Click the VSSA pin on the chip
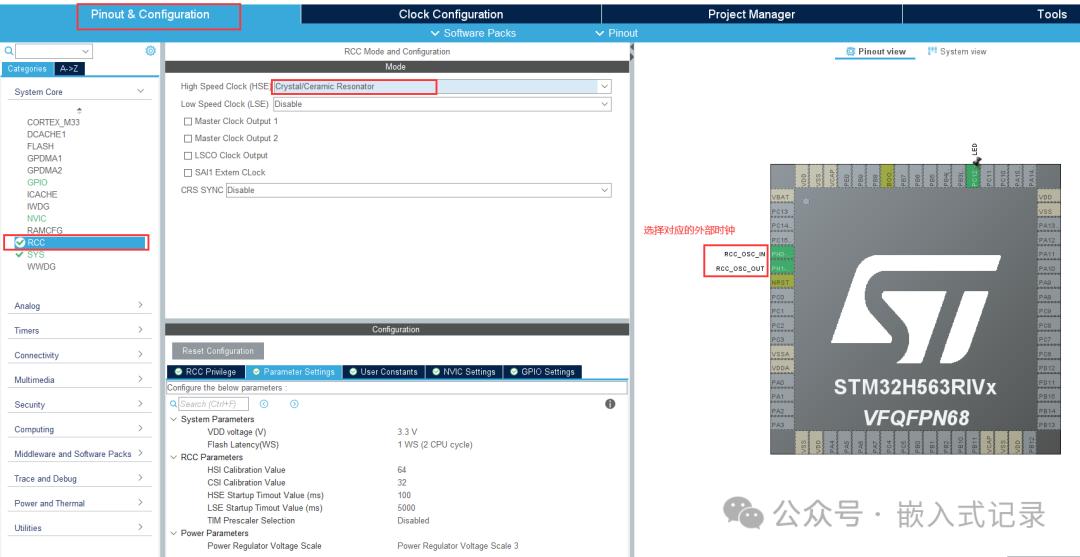Image resolution: width=1080 pixels, height=557 pixels. 782,354
